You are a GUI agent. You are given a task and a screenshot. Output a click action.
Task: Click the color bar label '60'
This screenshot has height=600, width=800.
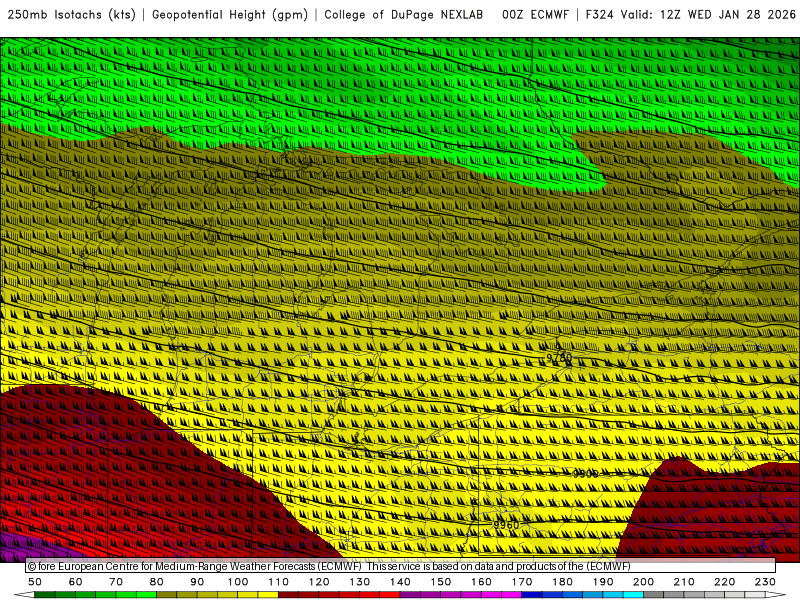(76, 582)
